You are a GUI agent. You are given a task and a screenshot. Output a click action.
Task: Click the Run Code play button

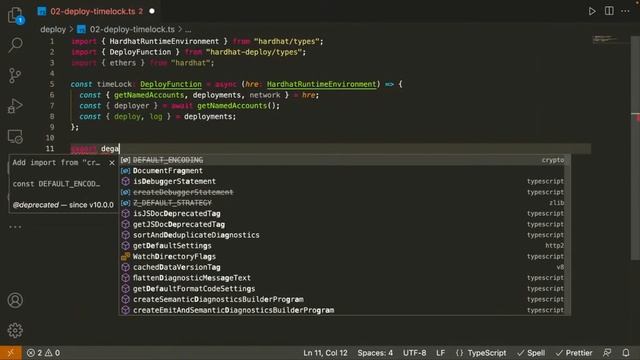(592, 11)
